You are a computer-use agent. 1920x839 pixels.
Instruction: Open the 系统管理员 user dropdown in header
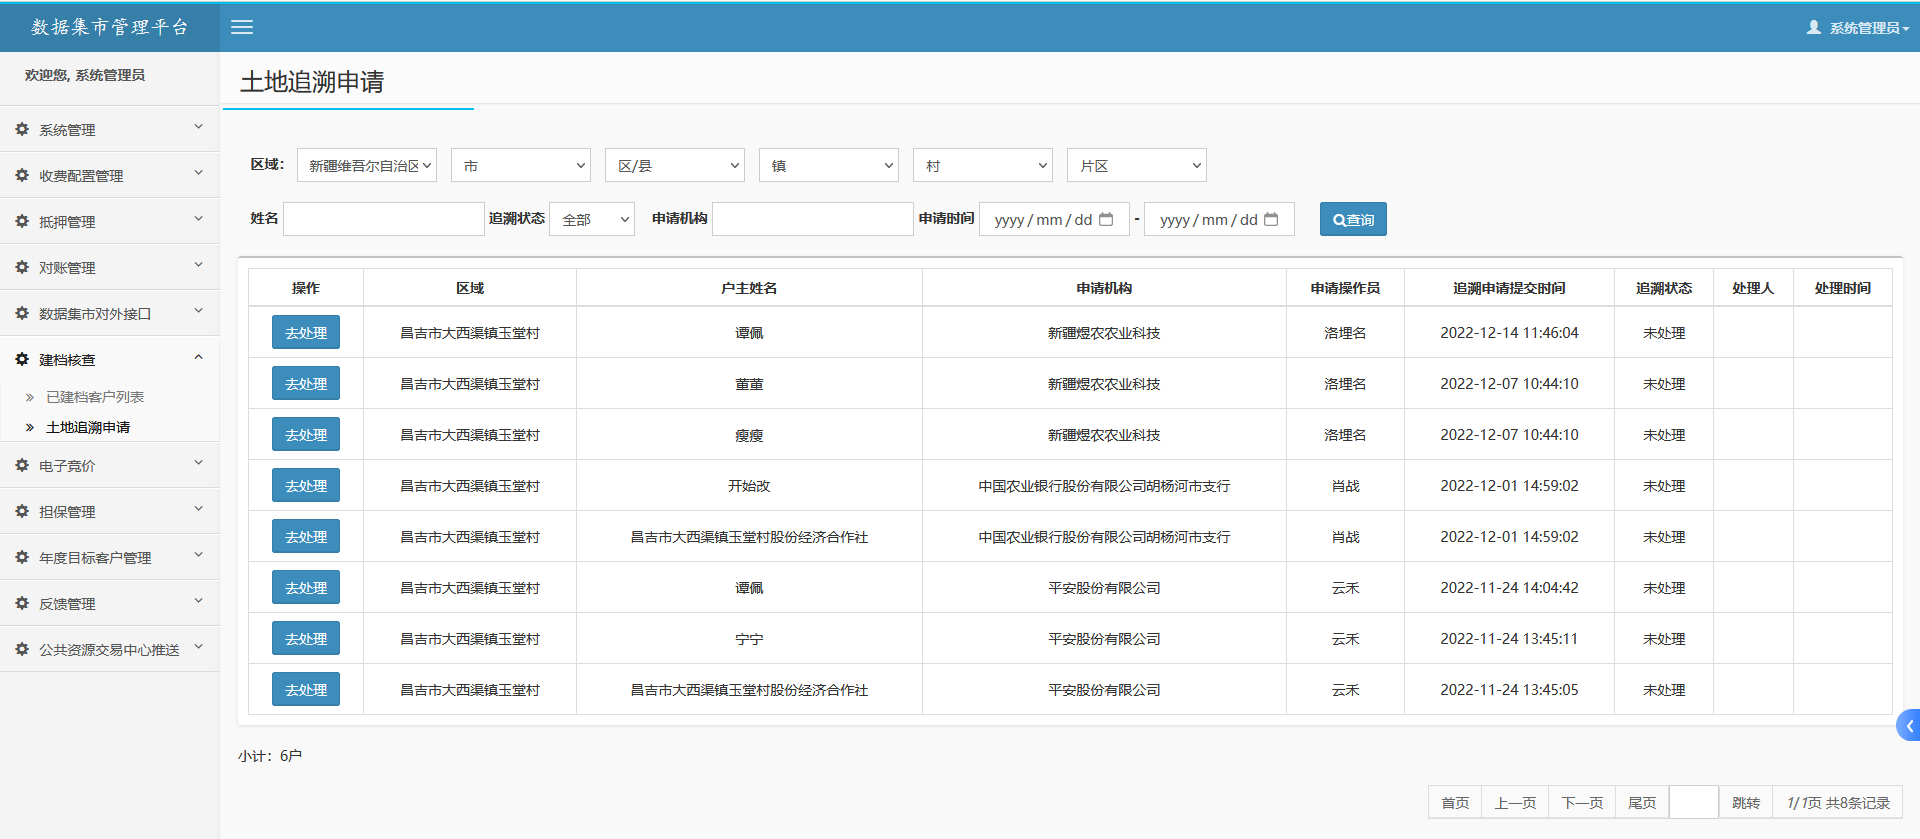[x=1858, y=28]
